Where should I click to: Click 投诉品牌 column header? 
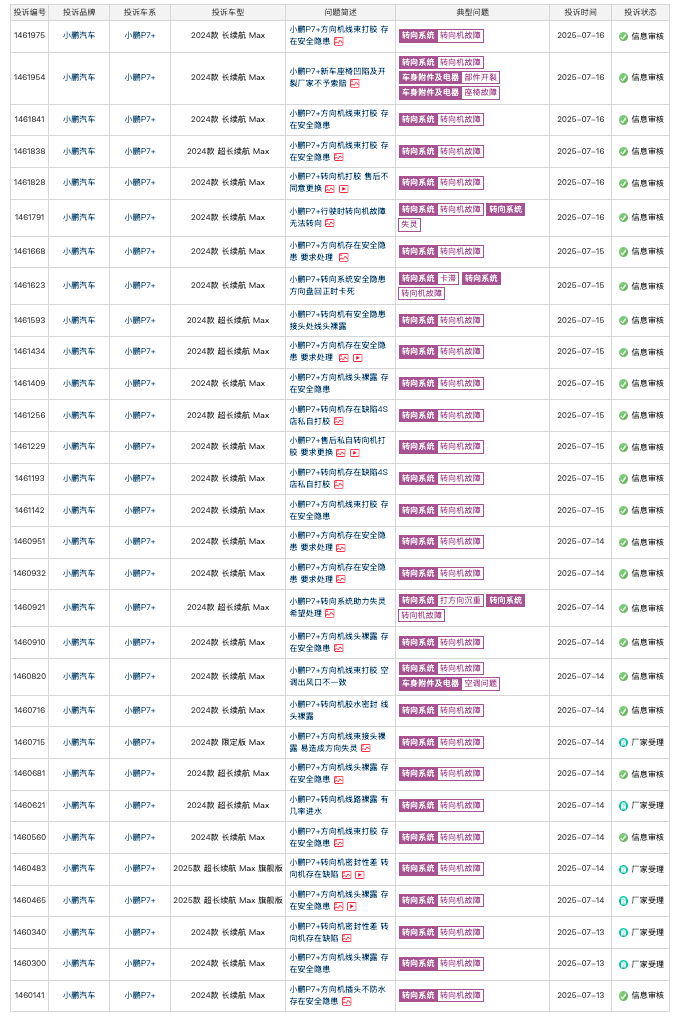[79, 12]
